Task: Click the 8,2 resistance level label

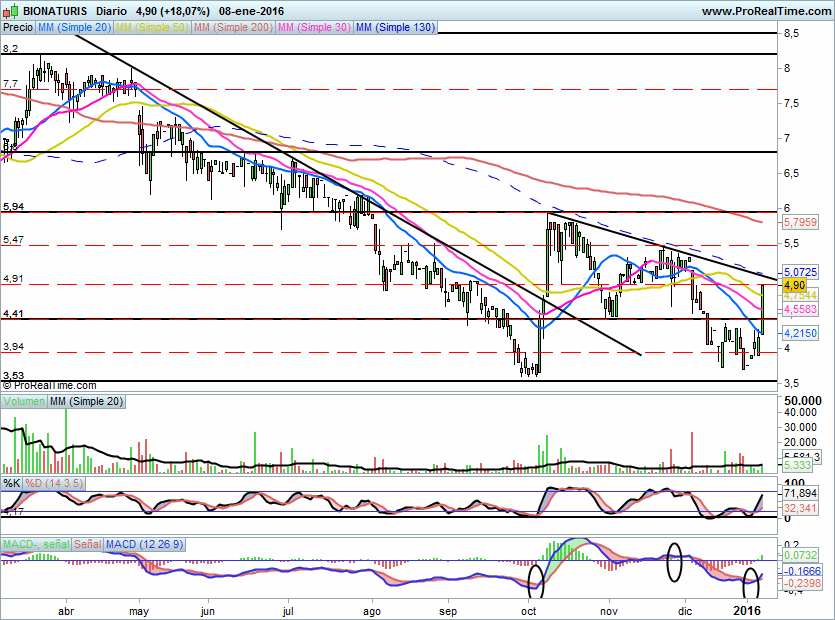Action: coord(10,48)
